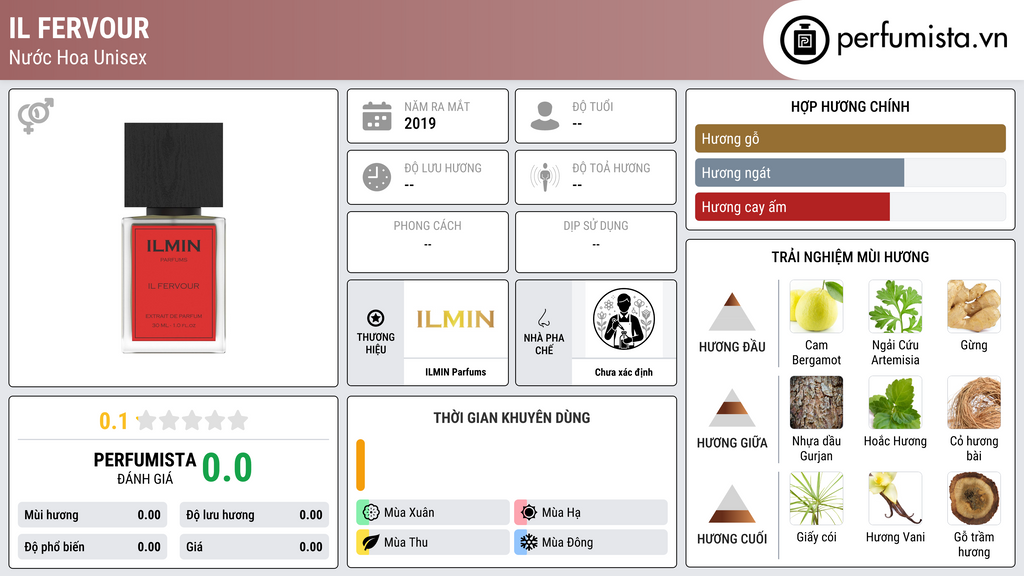Viewport: 1024px width, 576px height.
Task: Click the 0.1 rating score
Action: coord(114,421)
